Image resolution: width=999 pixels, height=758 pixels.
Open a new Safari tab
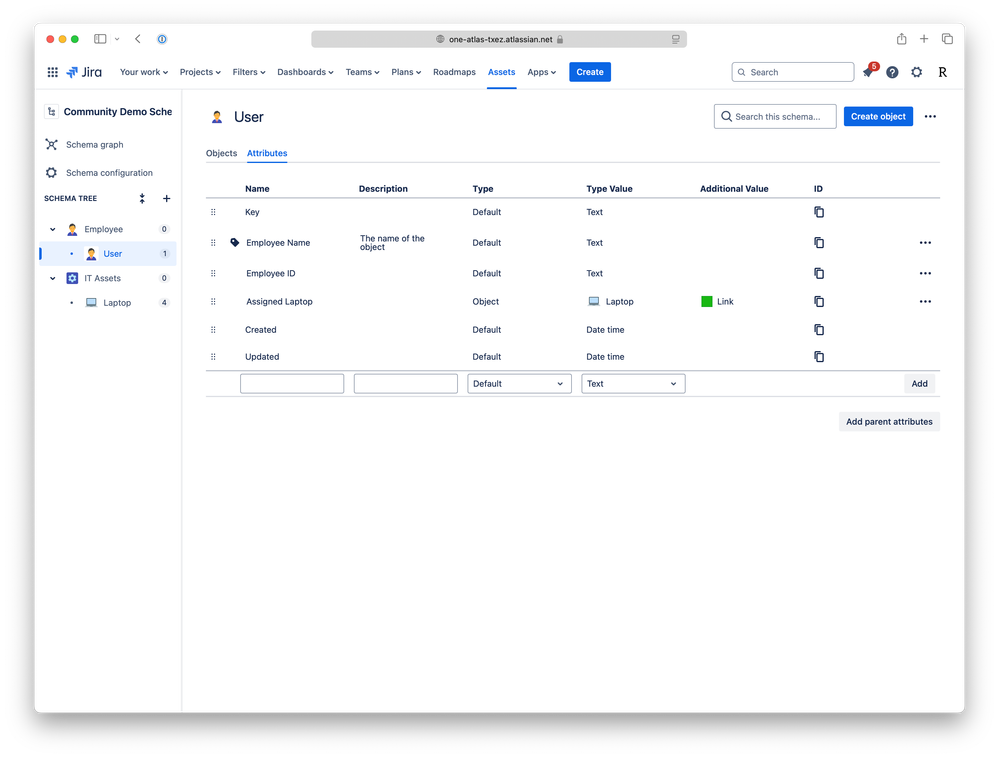[924, 39]
